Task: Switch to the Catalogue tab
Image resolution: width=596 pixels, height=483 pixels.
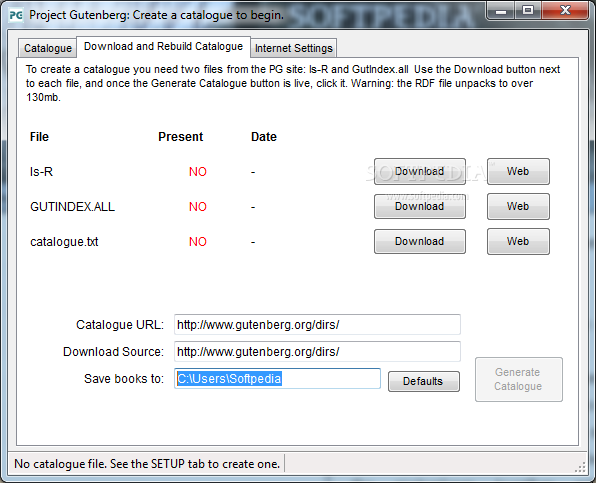Action: 48,48
